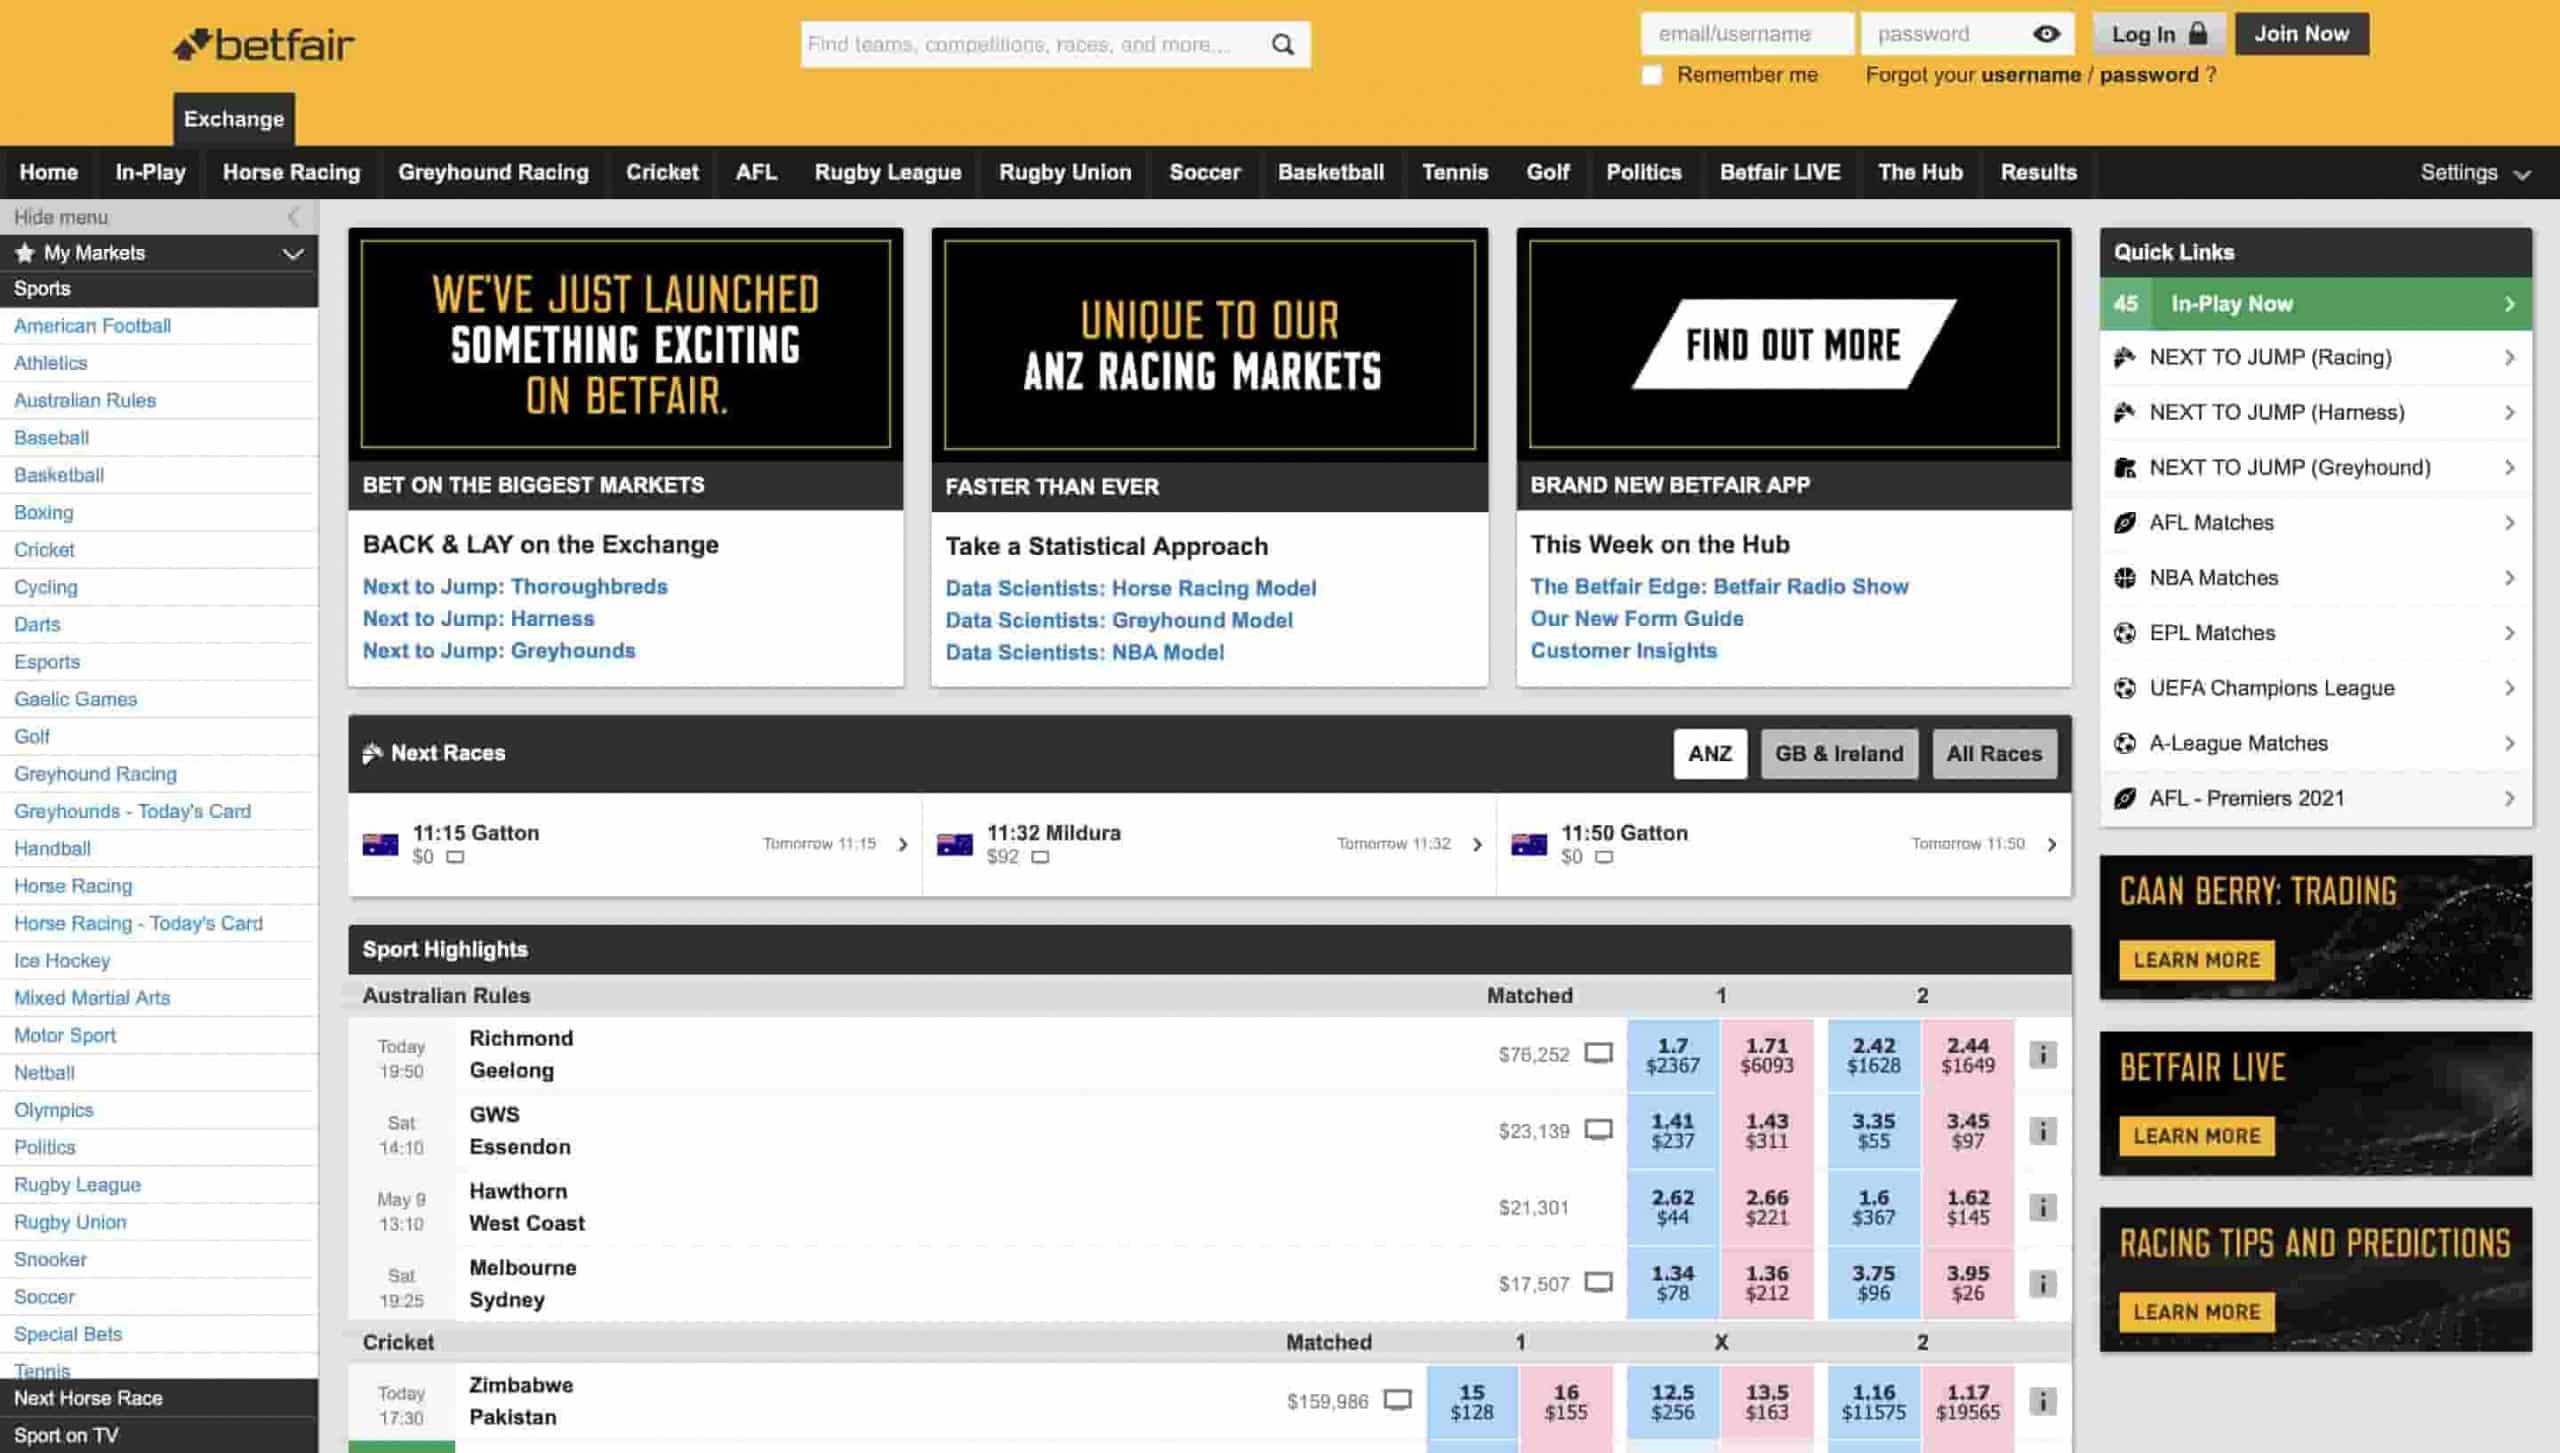The height and width of the screenshot is (1453, 2560).
Task: Open Next Horse Race at sidebar bottom
Action: point(159,1398)
